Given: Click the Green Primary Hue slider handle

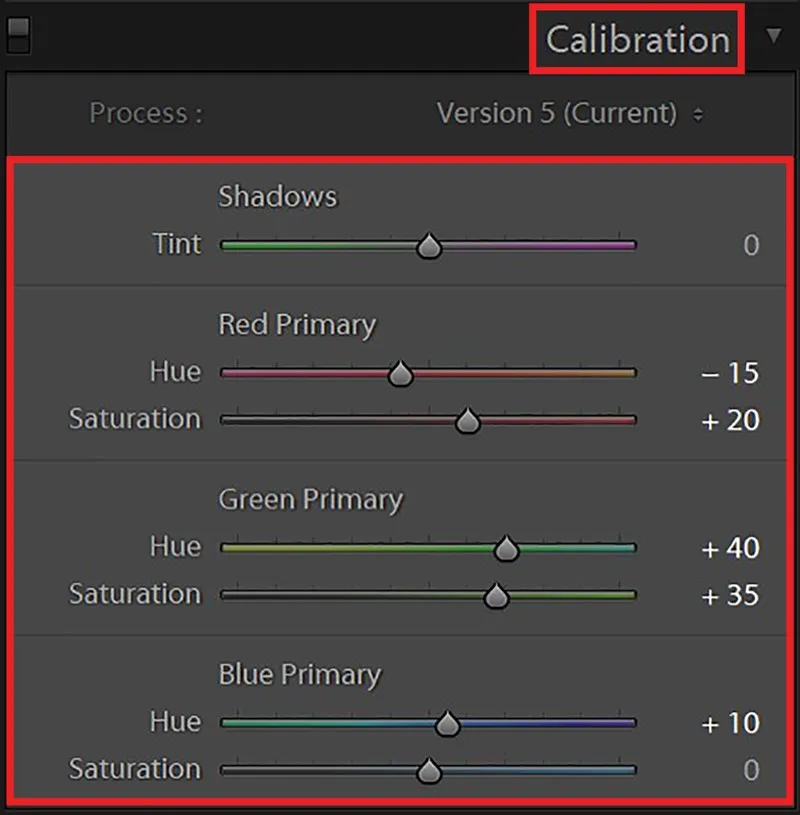Looking at the screenshot, I should [506, 547].
